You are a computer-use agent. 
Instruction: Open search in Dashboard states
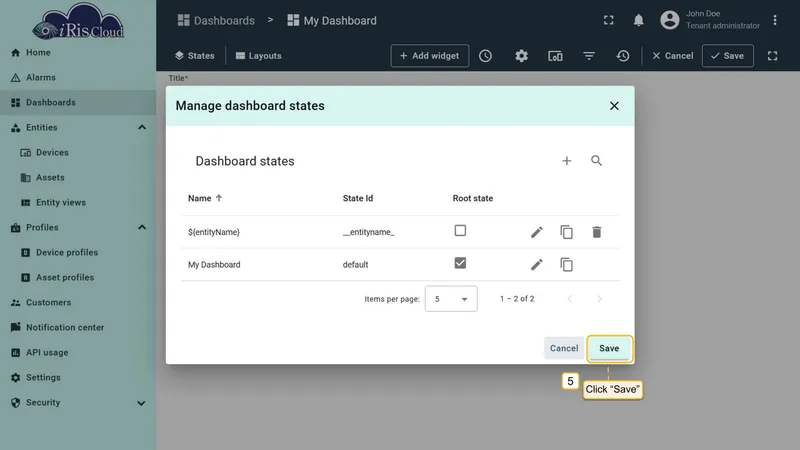pos(596,161)
